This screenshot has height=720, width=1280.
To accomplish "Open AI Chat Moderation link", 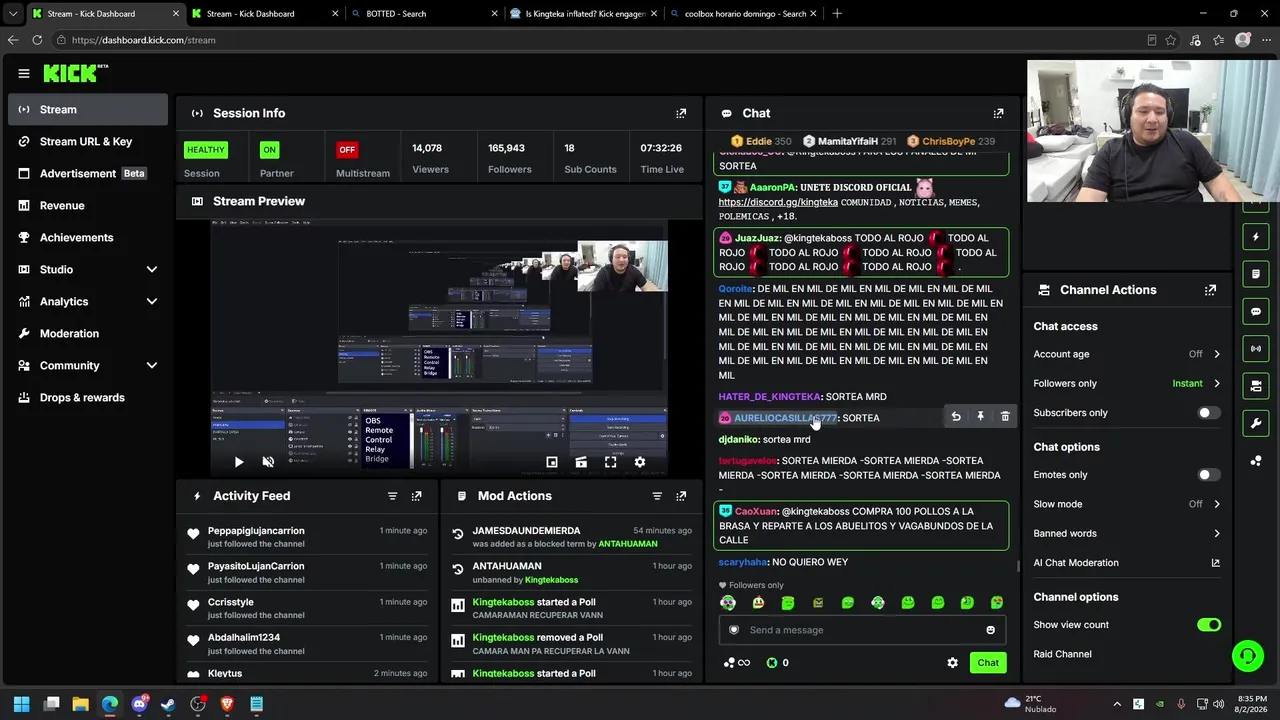I will pyautogui.click(x=1127, y=563).
